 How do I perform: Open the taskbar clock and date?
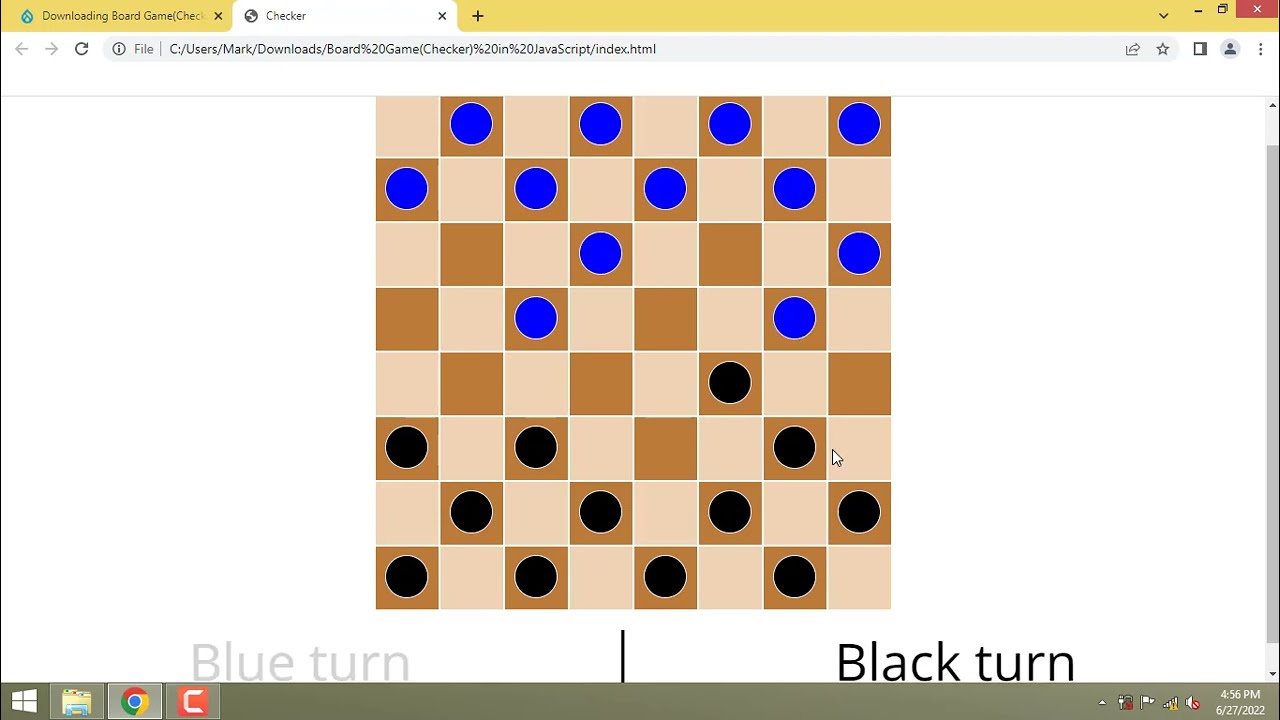point(1240,702)
